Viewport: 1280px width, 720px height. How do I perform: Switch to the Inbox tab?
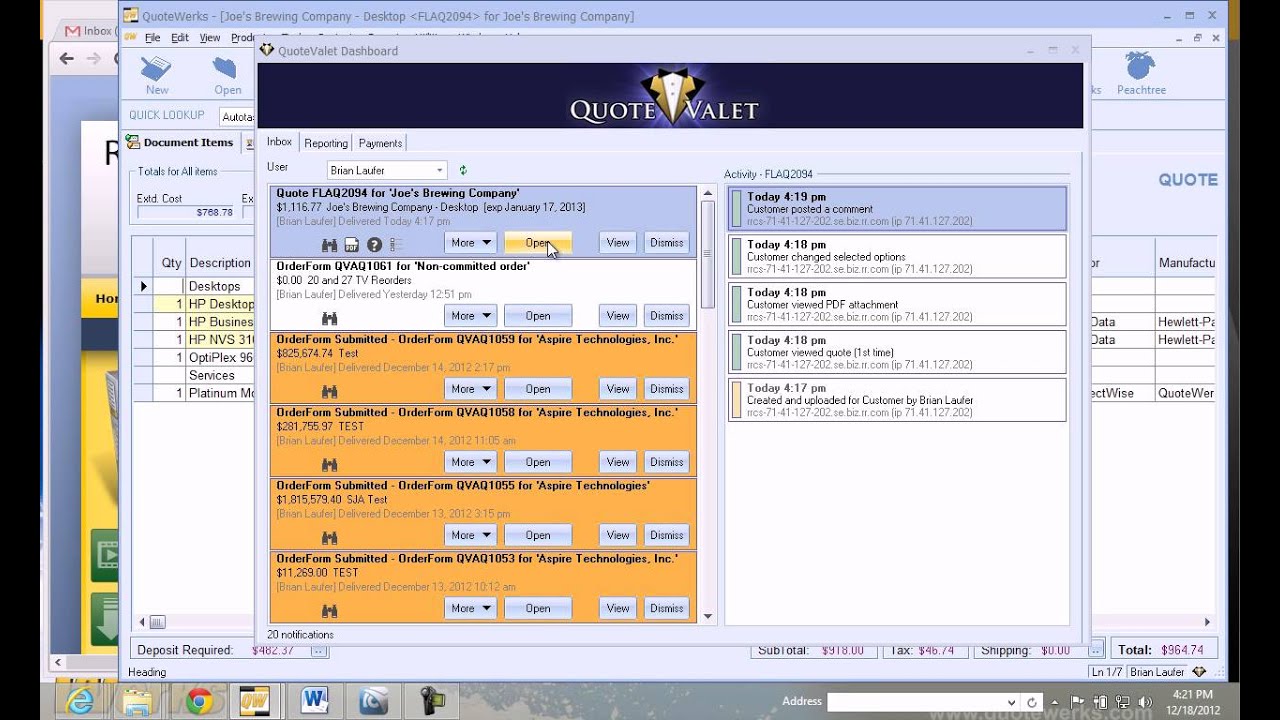pos(279,142)
